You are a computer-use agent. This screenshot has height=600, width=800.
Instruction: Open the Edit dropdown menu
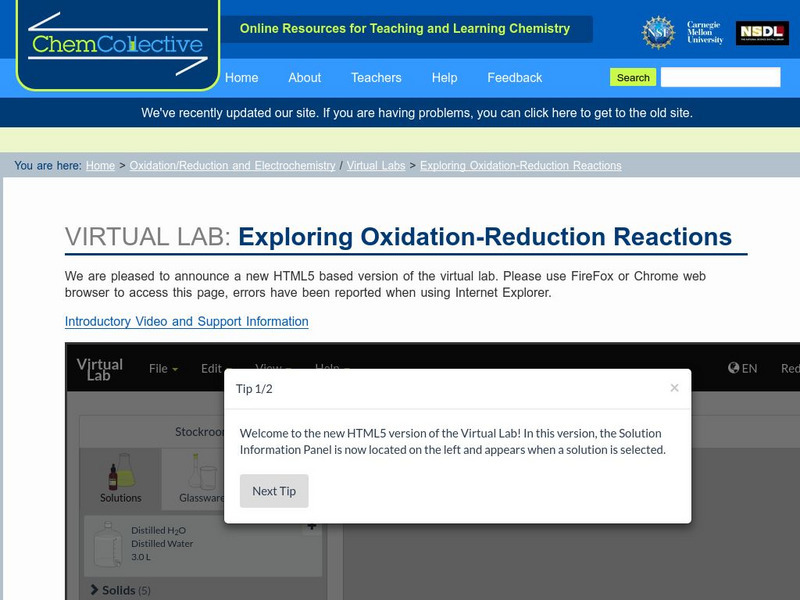pyautogui.click(x=211, y=368)
